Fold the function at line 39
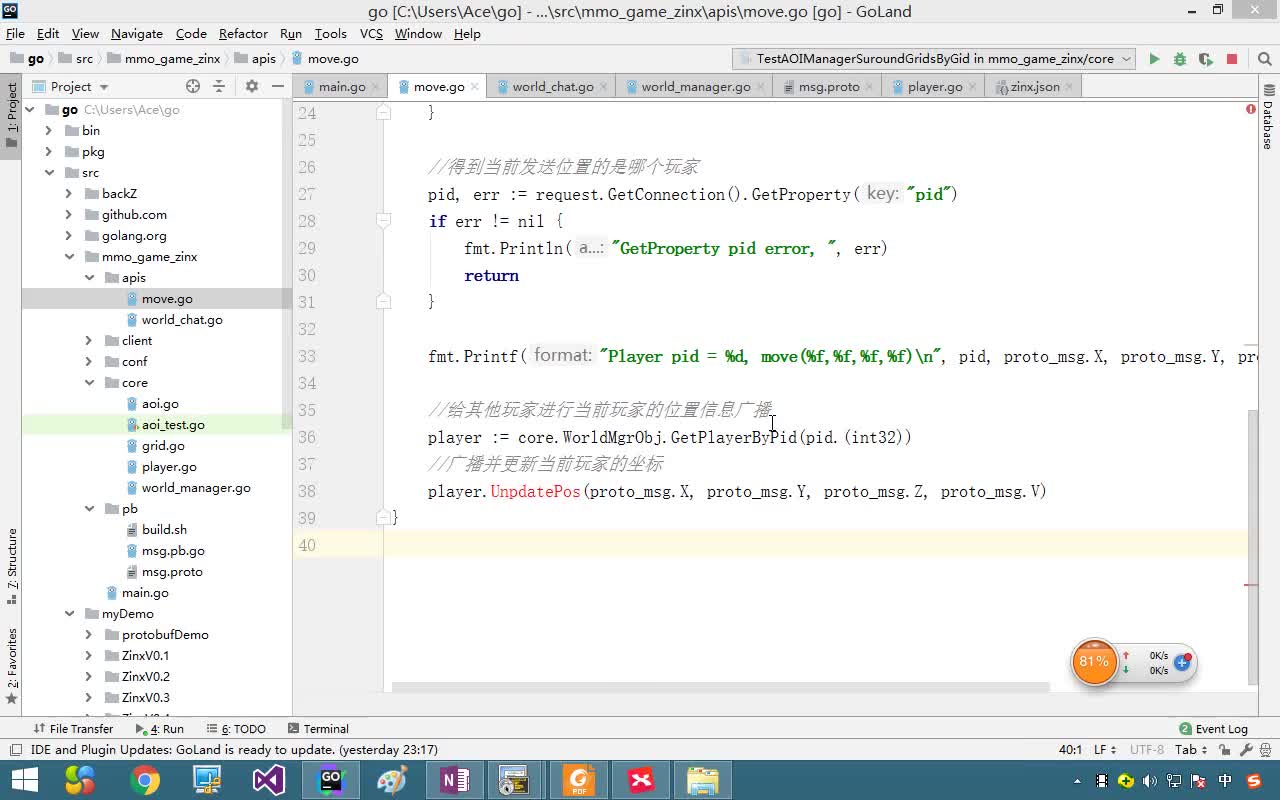Screen dimensions: 1280x800 (x=383, y=518)
